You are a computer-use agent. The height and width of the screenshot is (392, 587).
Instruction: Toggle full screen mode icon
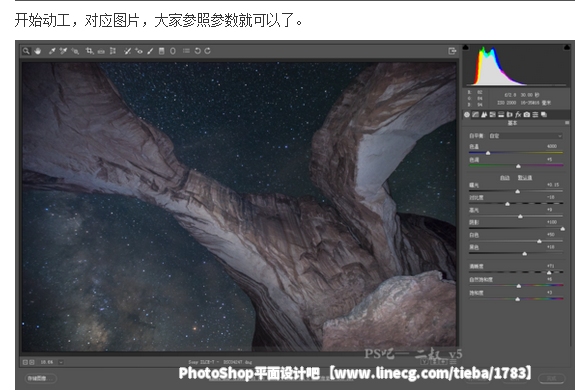pos(452,51)
